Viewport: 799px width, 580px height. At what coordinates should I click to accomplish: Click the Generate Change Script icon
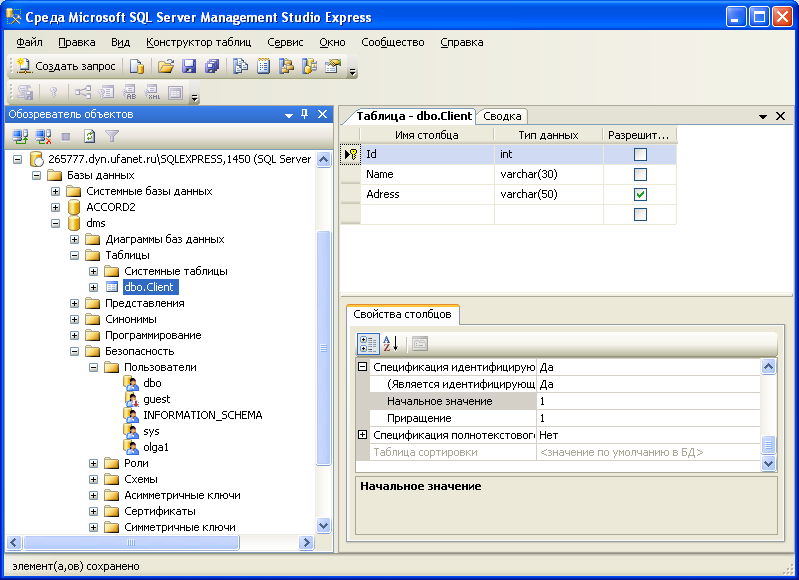[25, 92]
